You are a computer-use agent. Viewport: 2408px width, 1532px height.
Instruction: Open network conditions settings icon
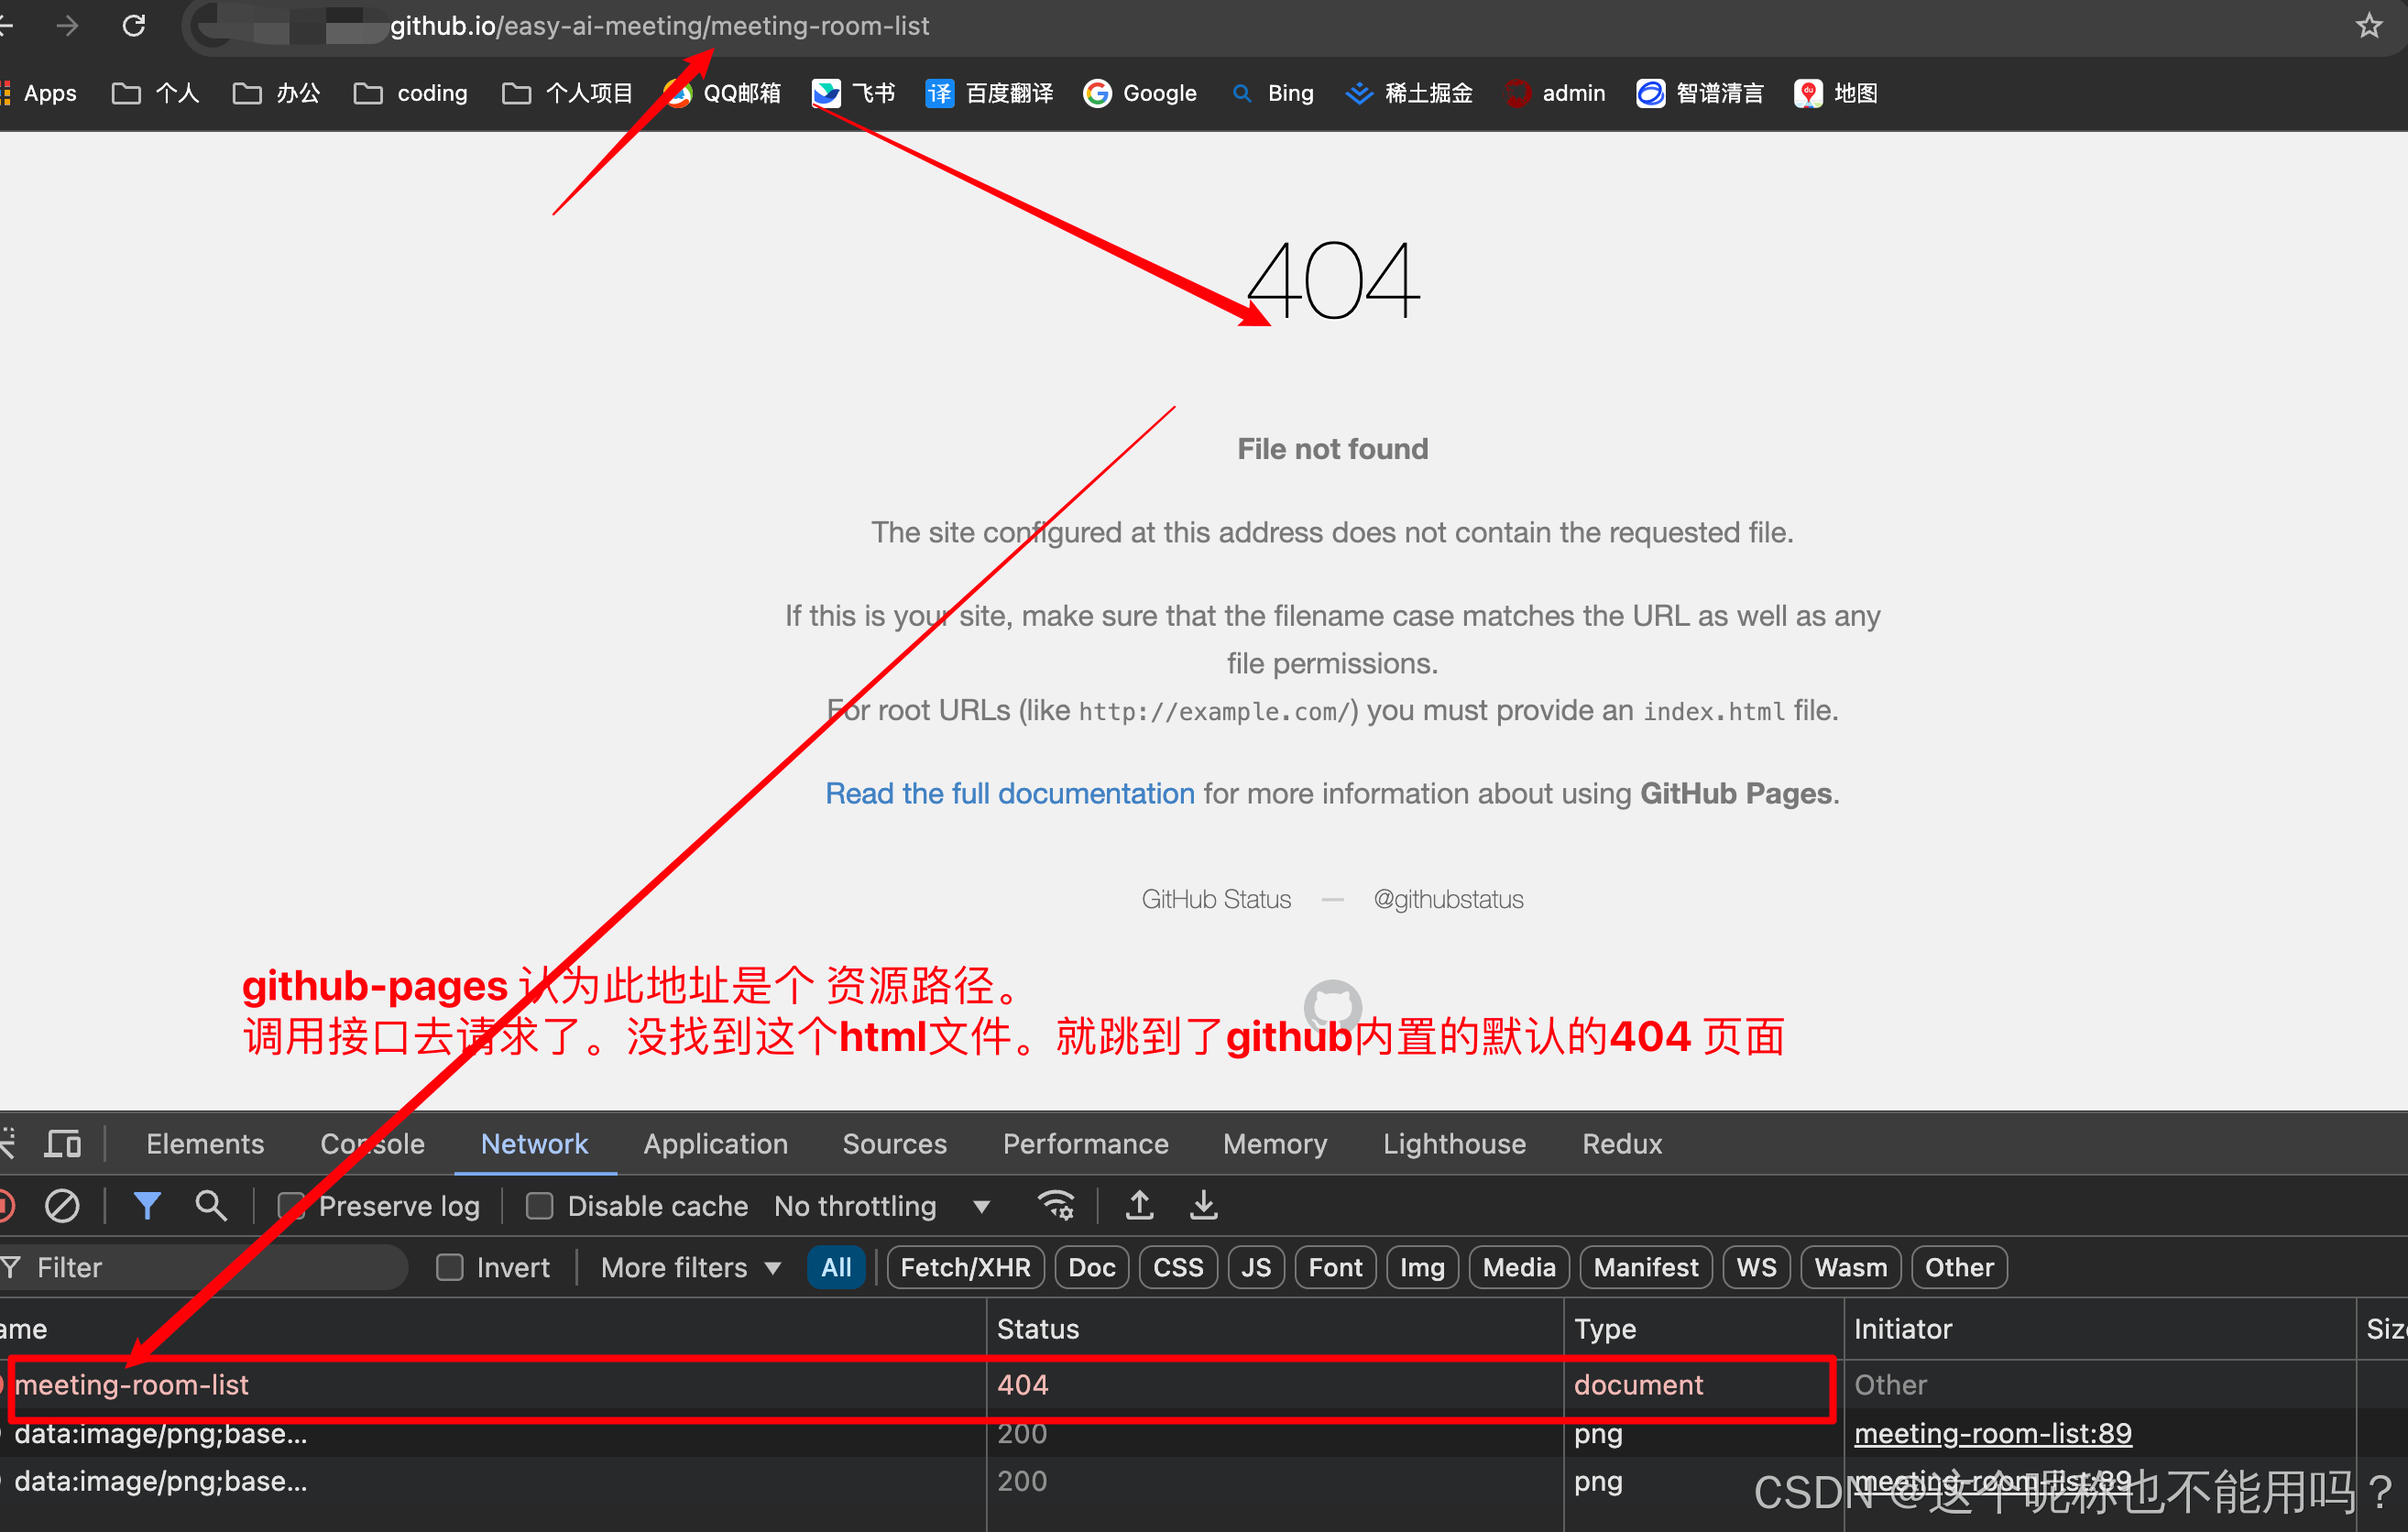[x=1056, y=1205]
